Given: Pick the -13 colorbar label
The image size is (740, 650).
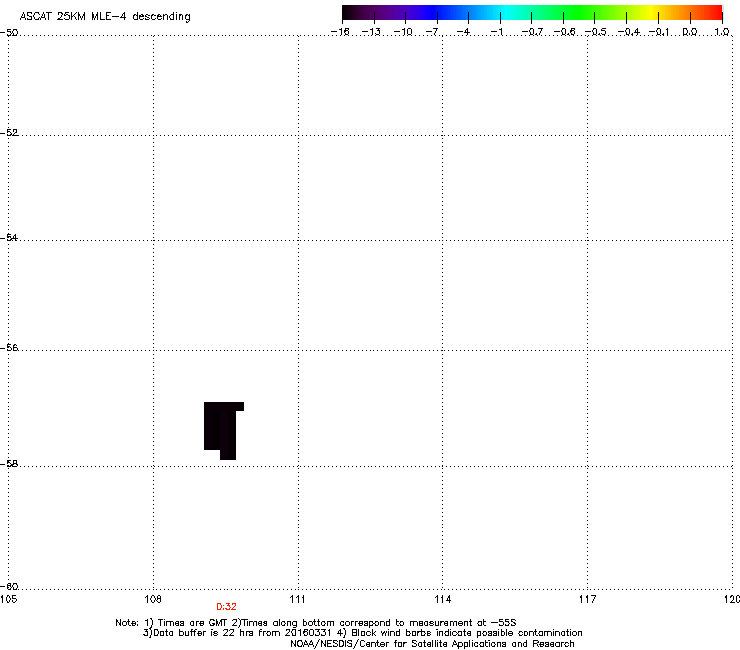Looking at the screenshot, I should (x=371, y=32).
